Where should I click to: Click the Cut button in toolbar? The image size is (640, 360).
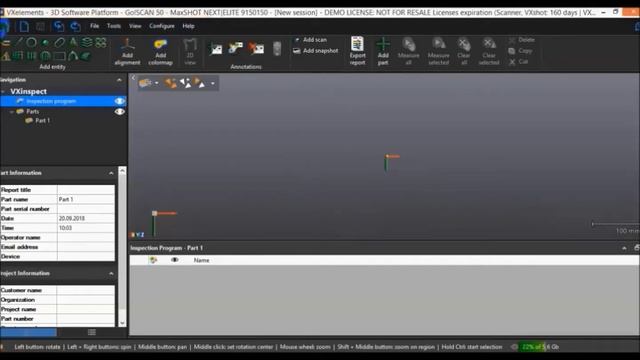point(518,62)
